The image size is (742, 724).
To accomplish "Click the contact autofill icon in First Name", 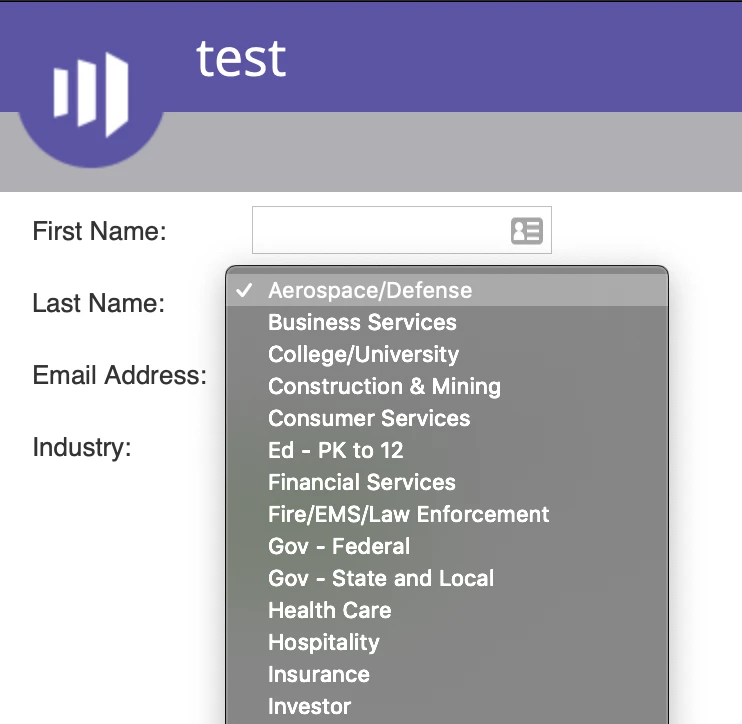I will (x=526, y=231).
